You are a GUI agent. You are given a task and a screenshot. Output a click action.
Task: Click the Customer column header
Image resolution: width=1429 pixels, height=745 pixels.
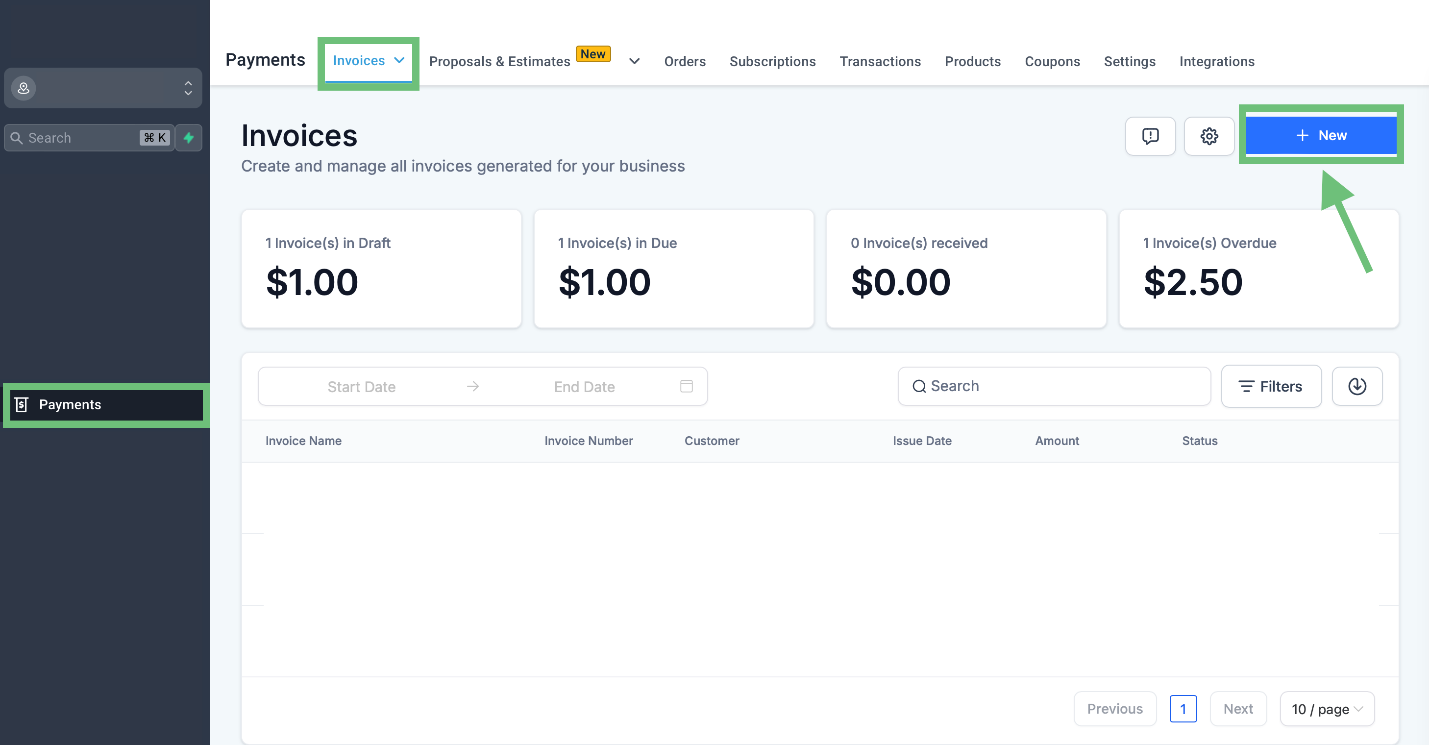click(x=712, y=441)
